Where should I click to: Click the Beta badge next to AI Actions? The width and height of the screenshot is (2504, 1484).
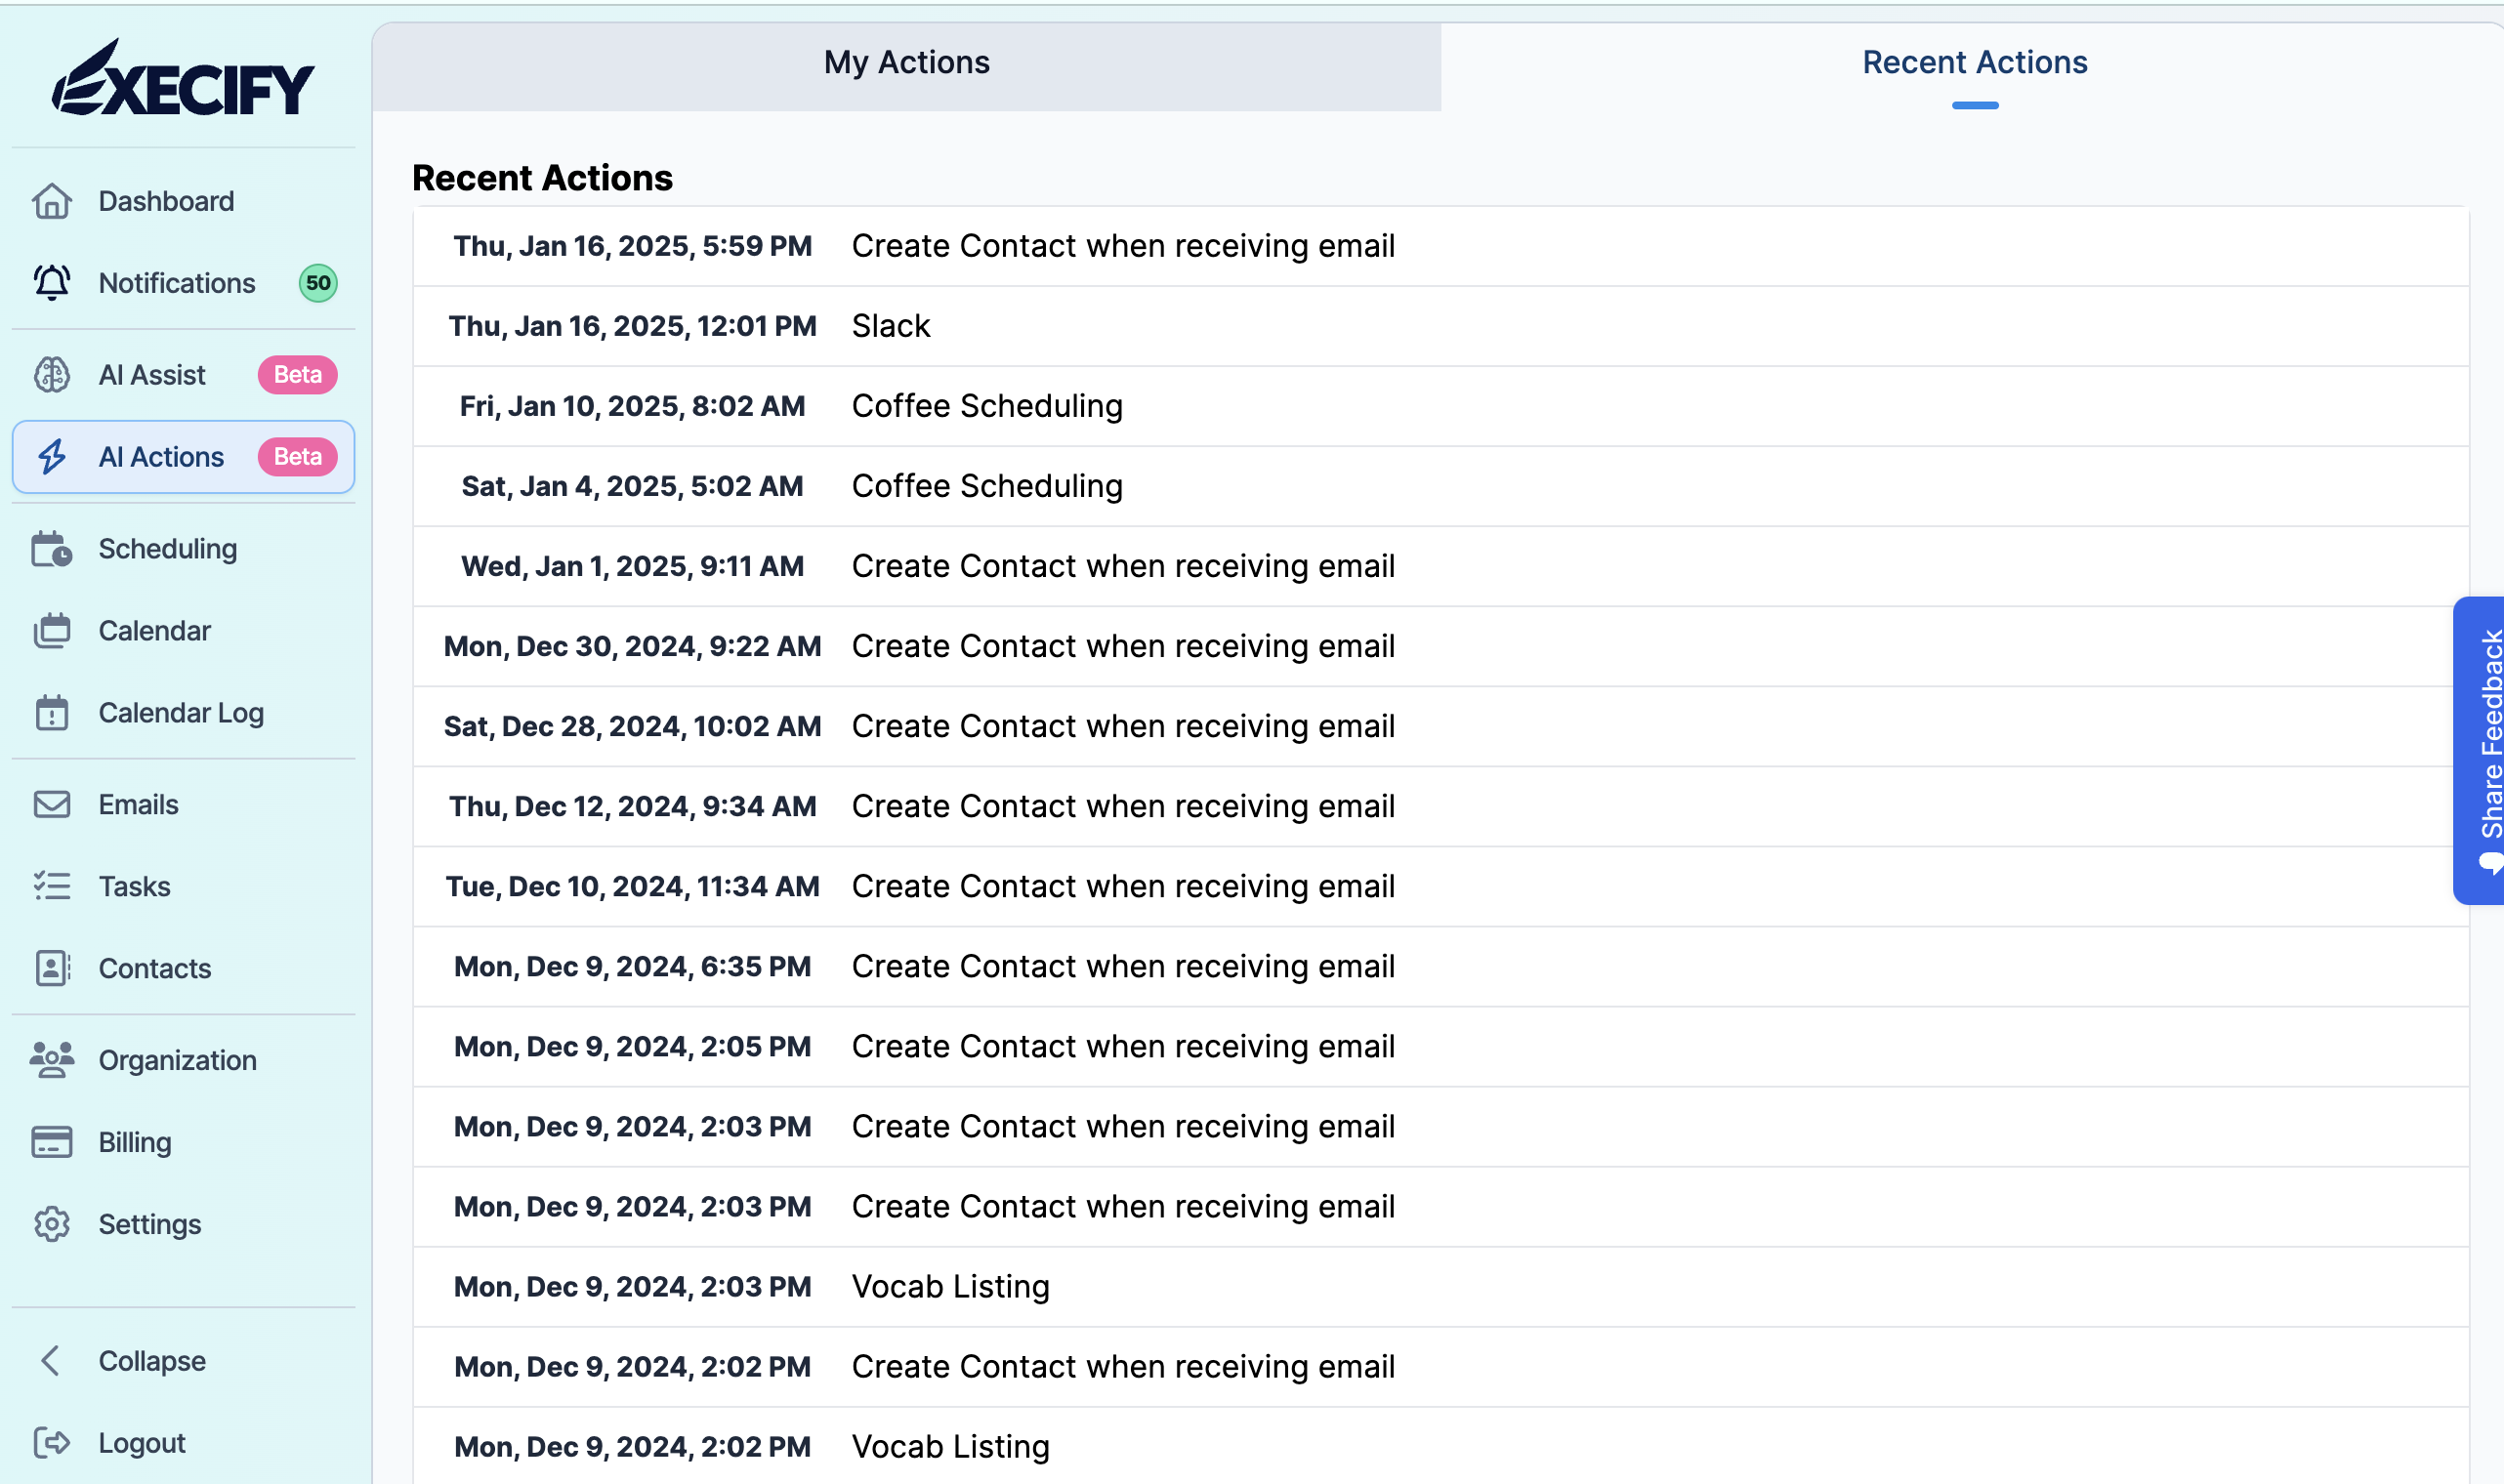pyautogui.click(x=298, y=457)
